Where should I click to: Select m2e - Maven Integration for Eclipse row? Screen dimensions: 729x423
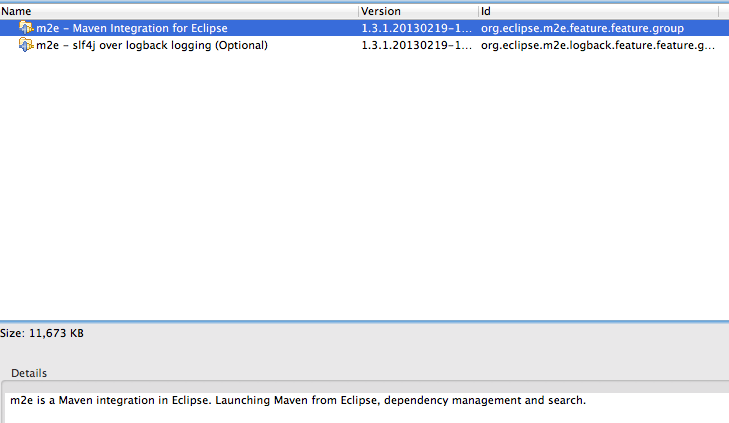[364, 28]
